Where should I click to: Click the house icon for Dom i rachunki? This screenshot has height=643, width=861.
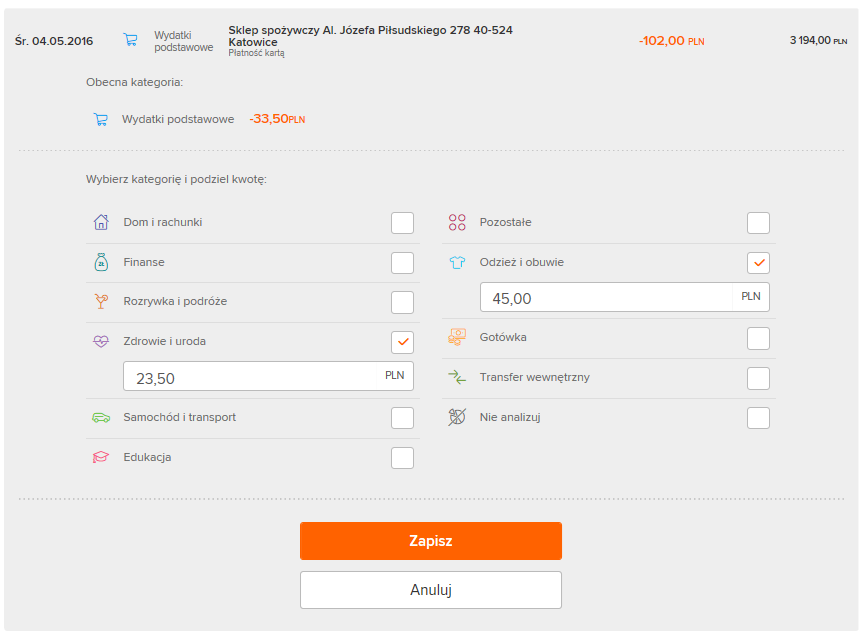pyautogui.click(x=100, y=222)
